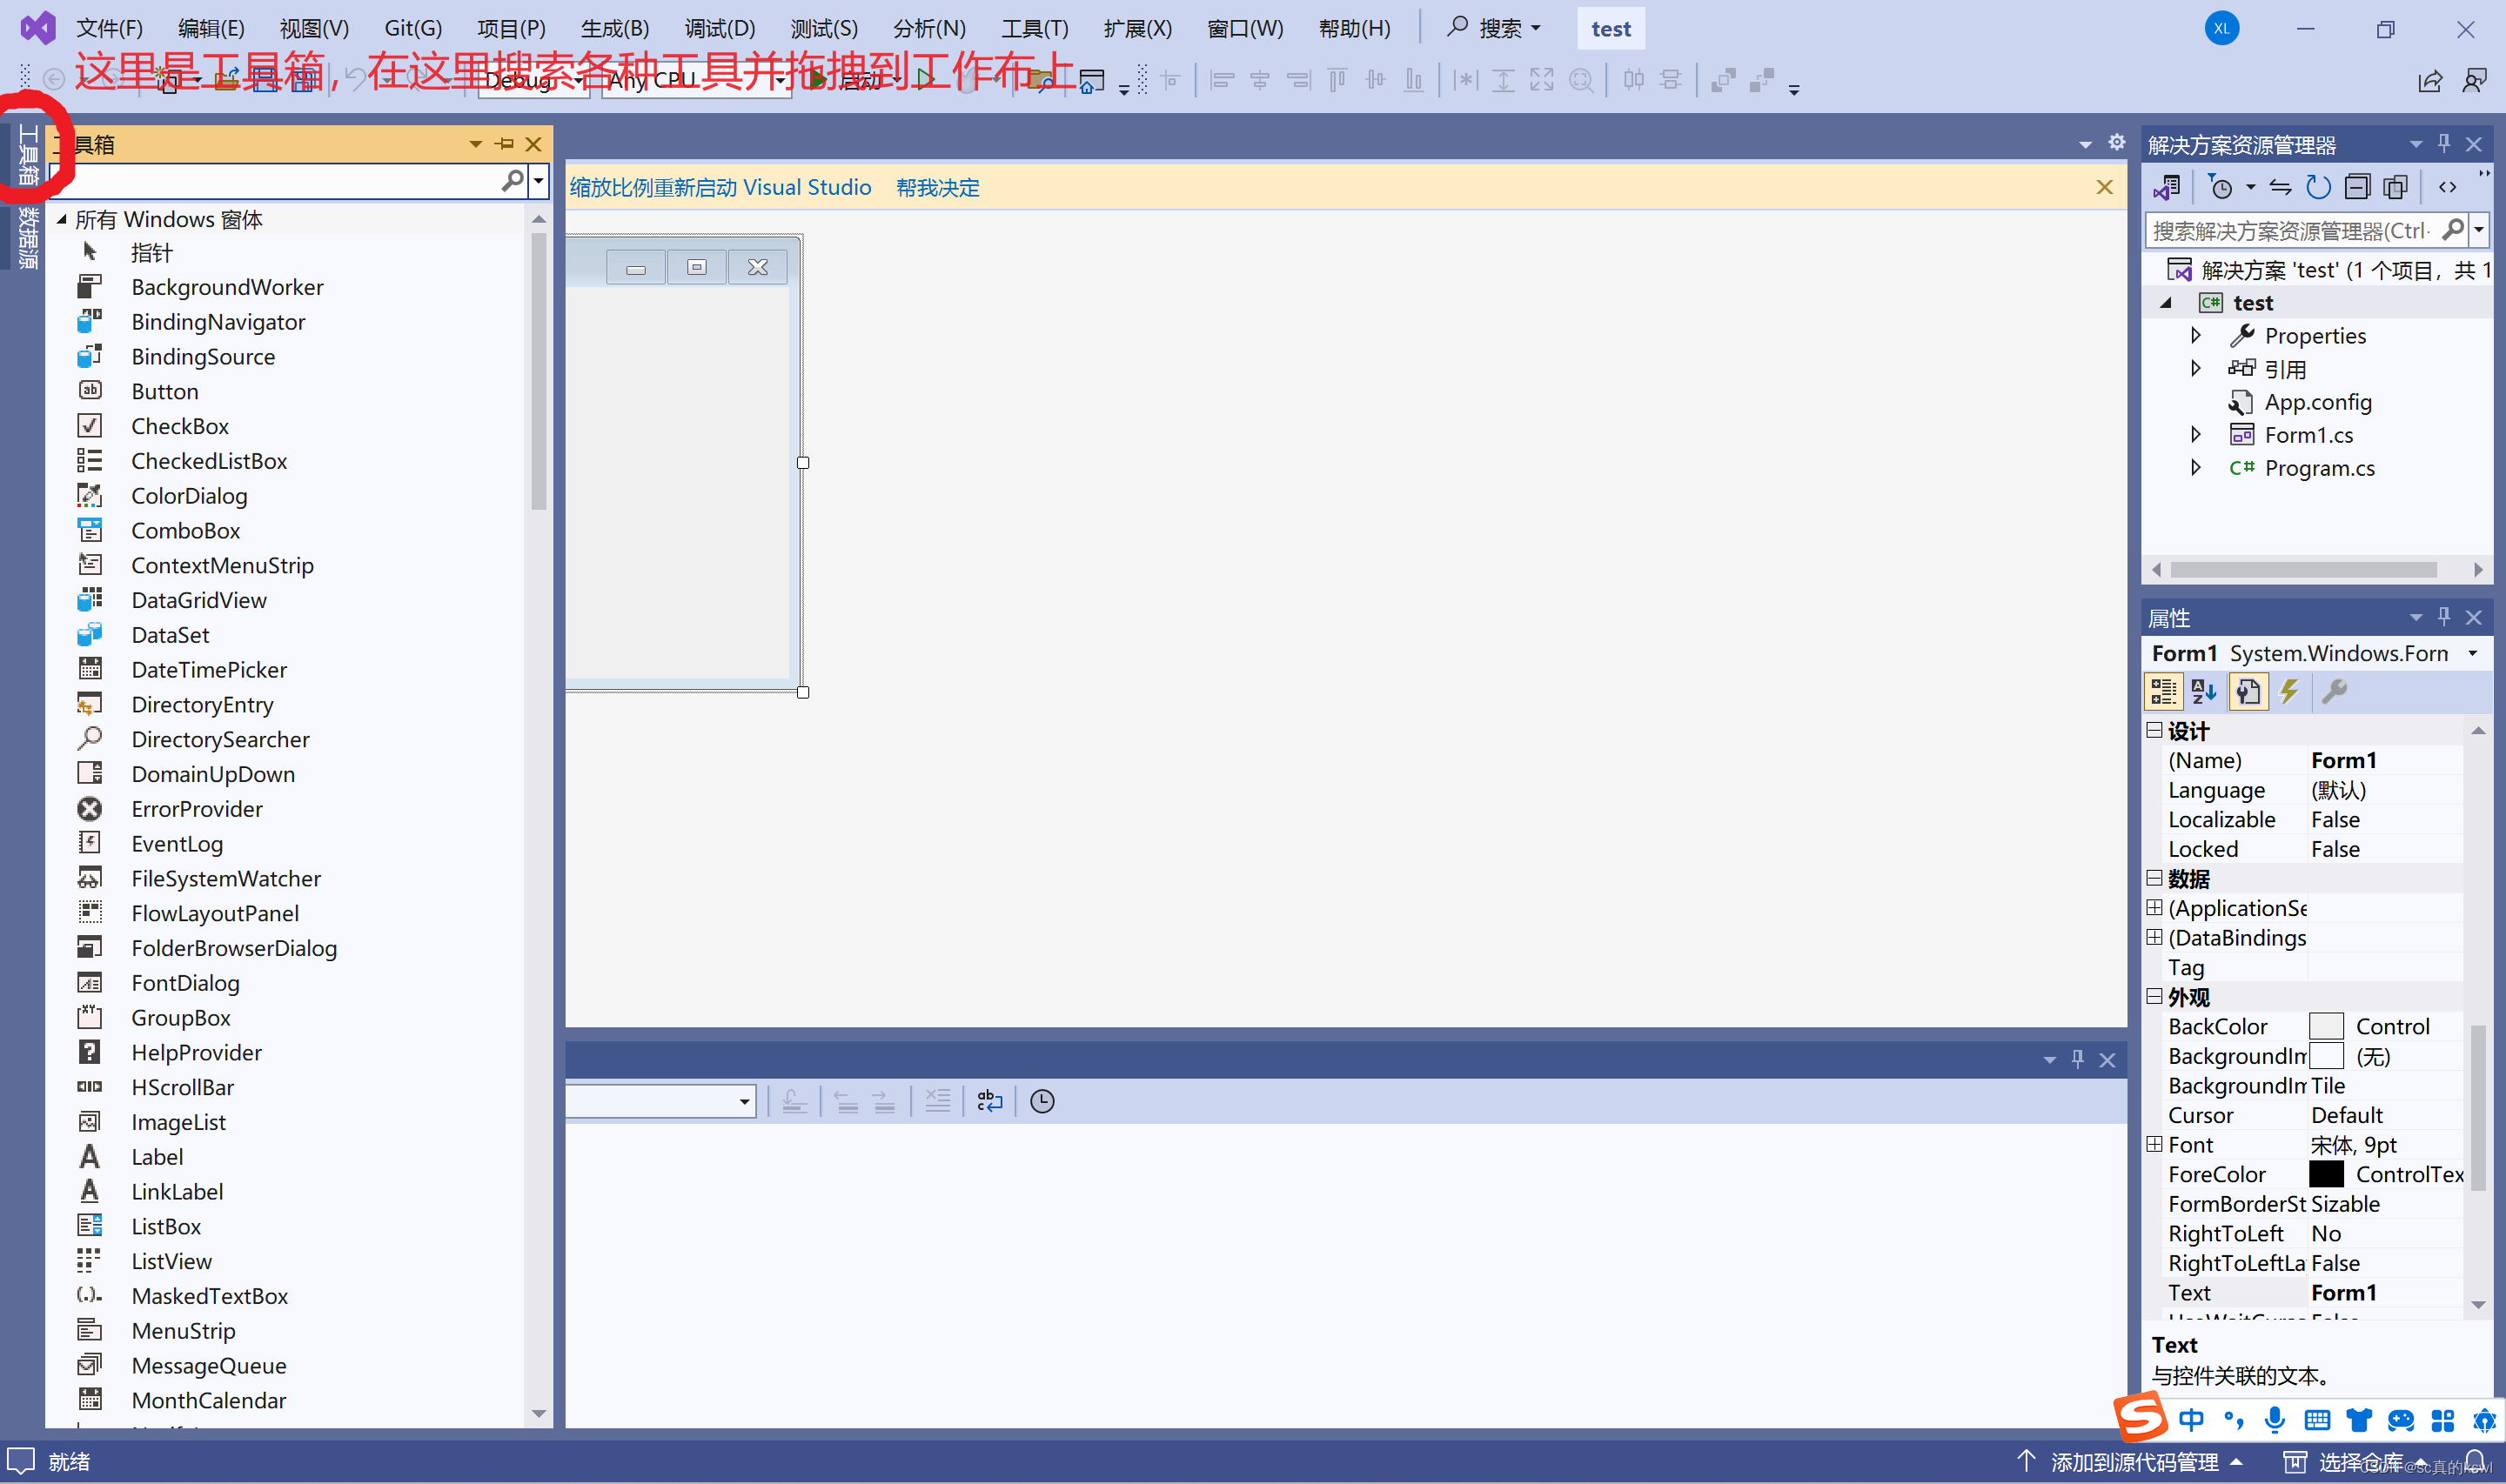Refresh the Solution Explorer
The width and height of the screenshot is (2506, 1484).
click(x=2317, y=187)
